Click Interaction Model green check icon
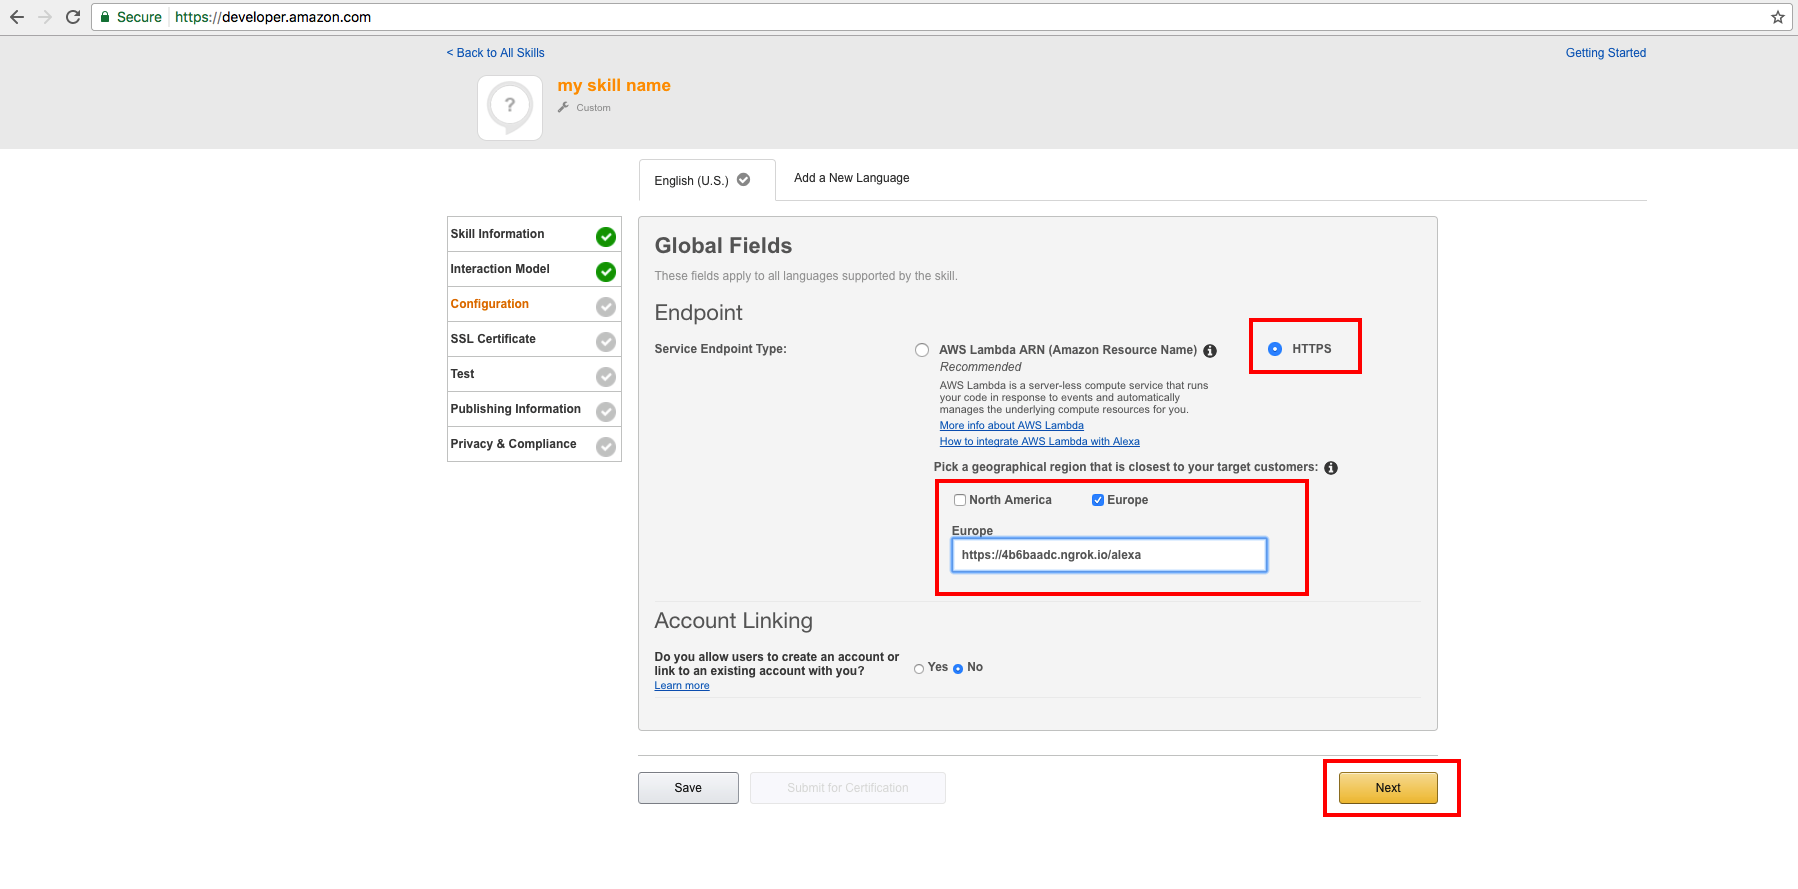The height and width of the screenshot is (889, 1798). pyautogui.click(x=606, y=272)
